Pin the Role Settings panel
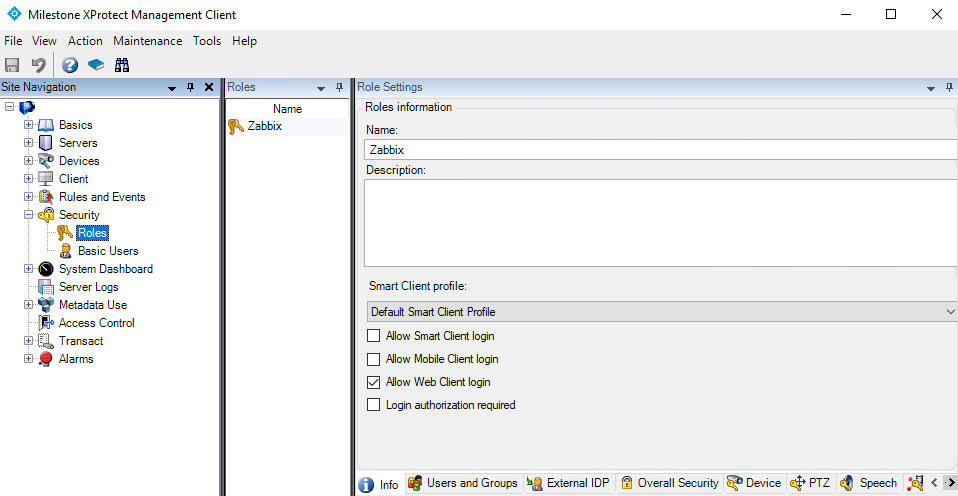958x496 pixels. pos(949,87)
